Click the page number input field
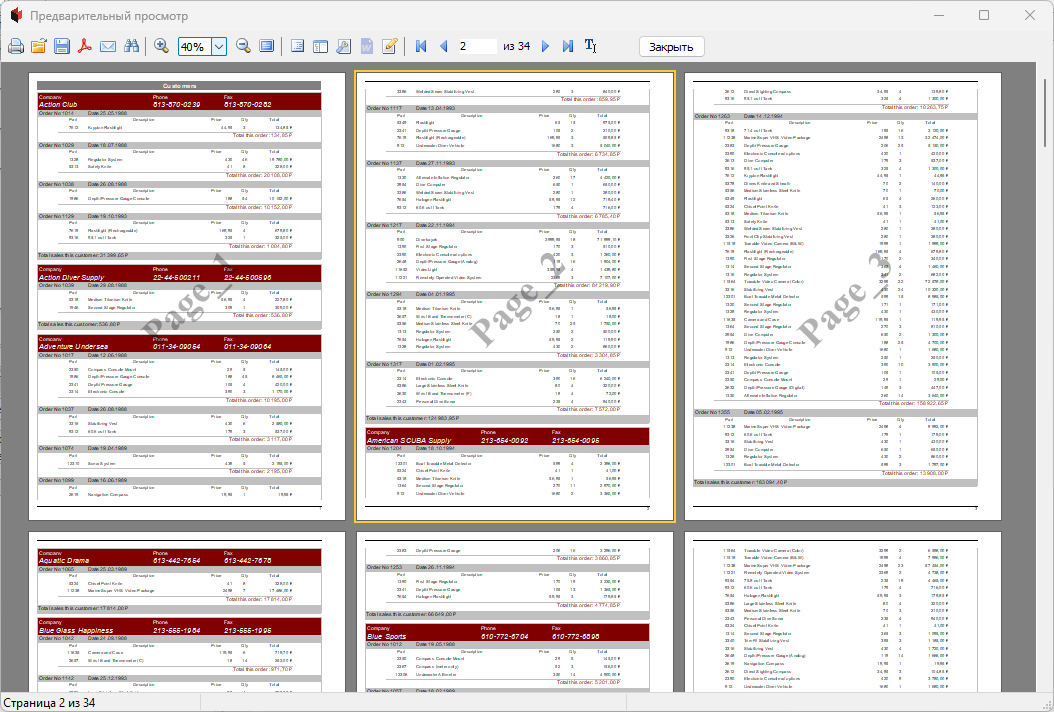Viewport: 1054px width, 712px height. click(x=476, y=47)
